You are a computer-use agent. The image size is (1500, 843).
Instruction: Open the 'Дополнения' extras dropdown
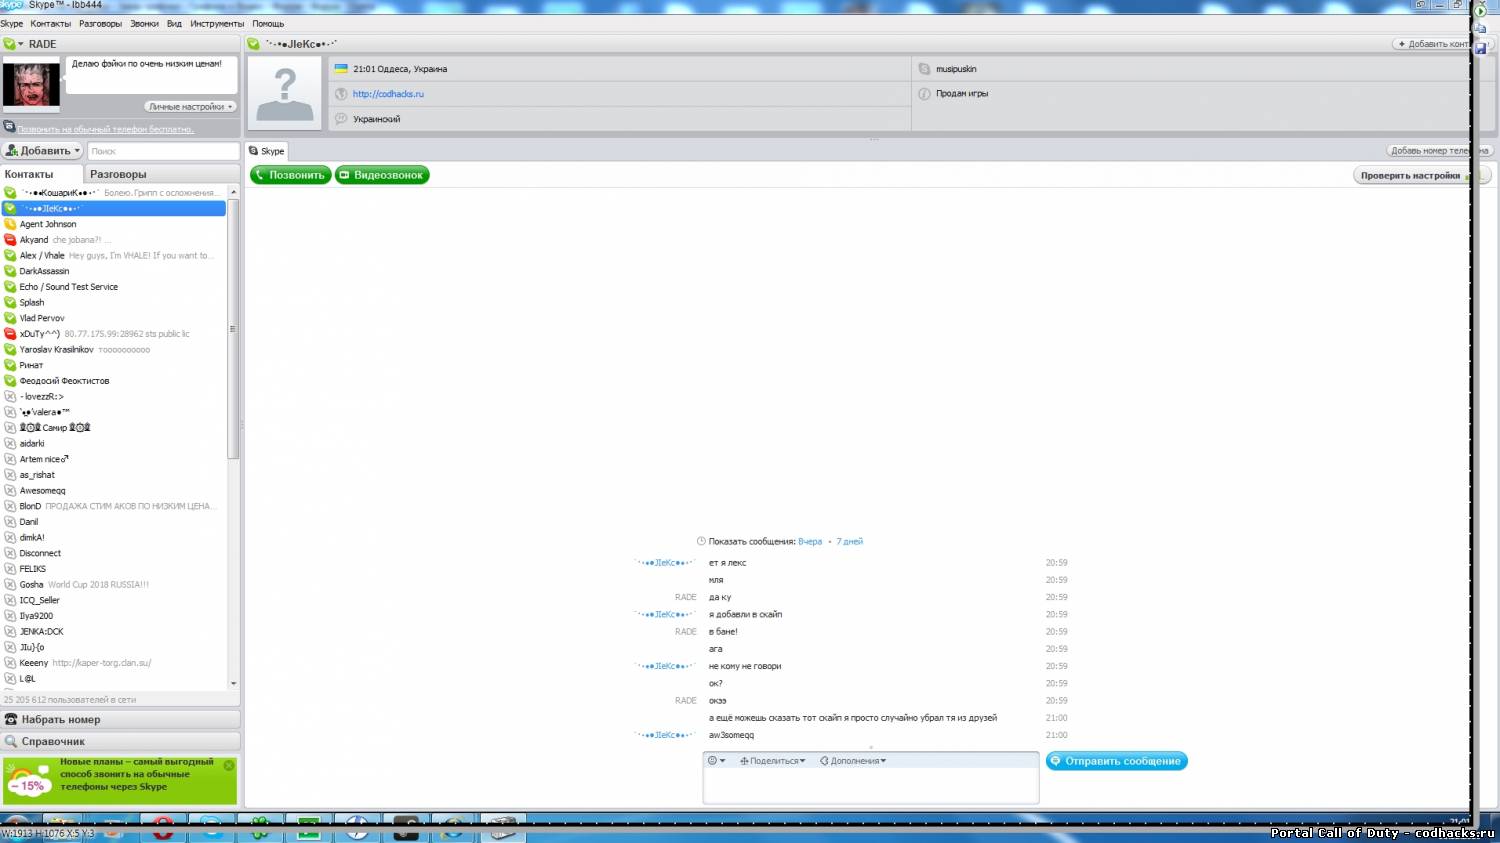pyautogui.click(x=853, y=761)
